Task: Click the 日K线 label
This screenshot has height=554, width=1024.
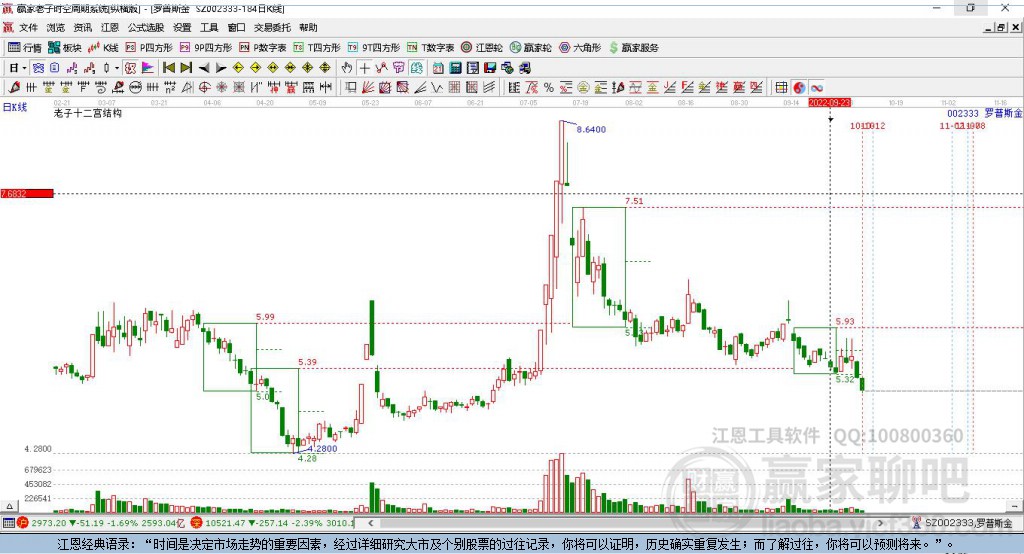Action: click(14, 107)
